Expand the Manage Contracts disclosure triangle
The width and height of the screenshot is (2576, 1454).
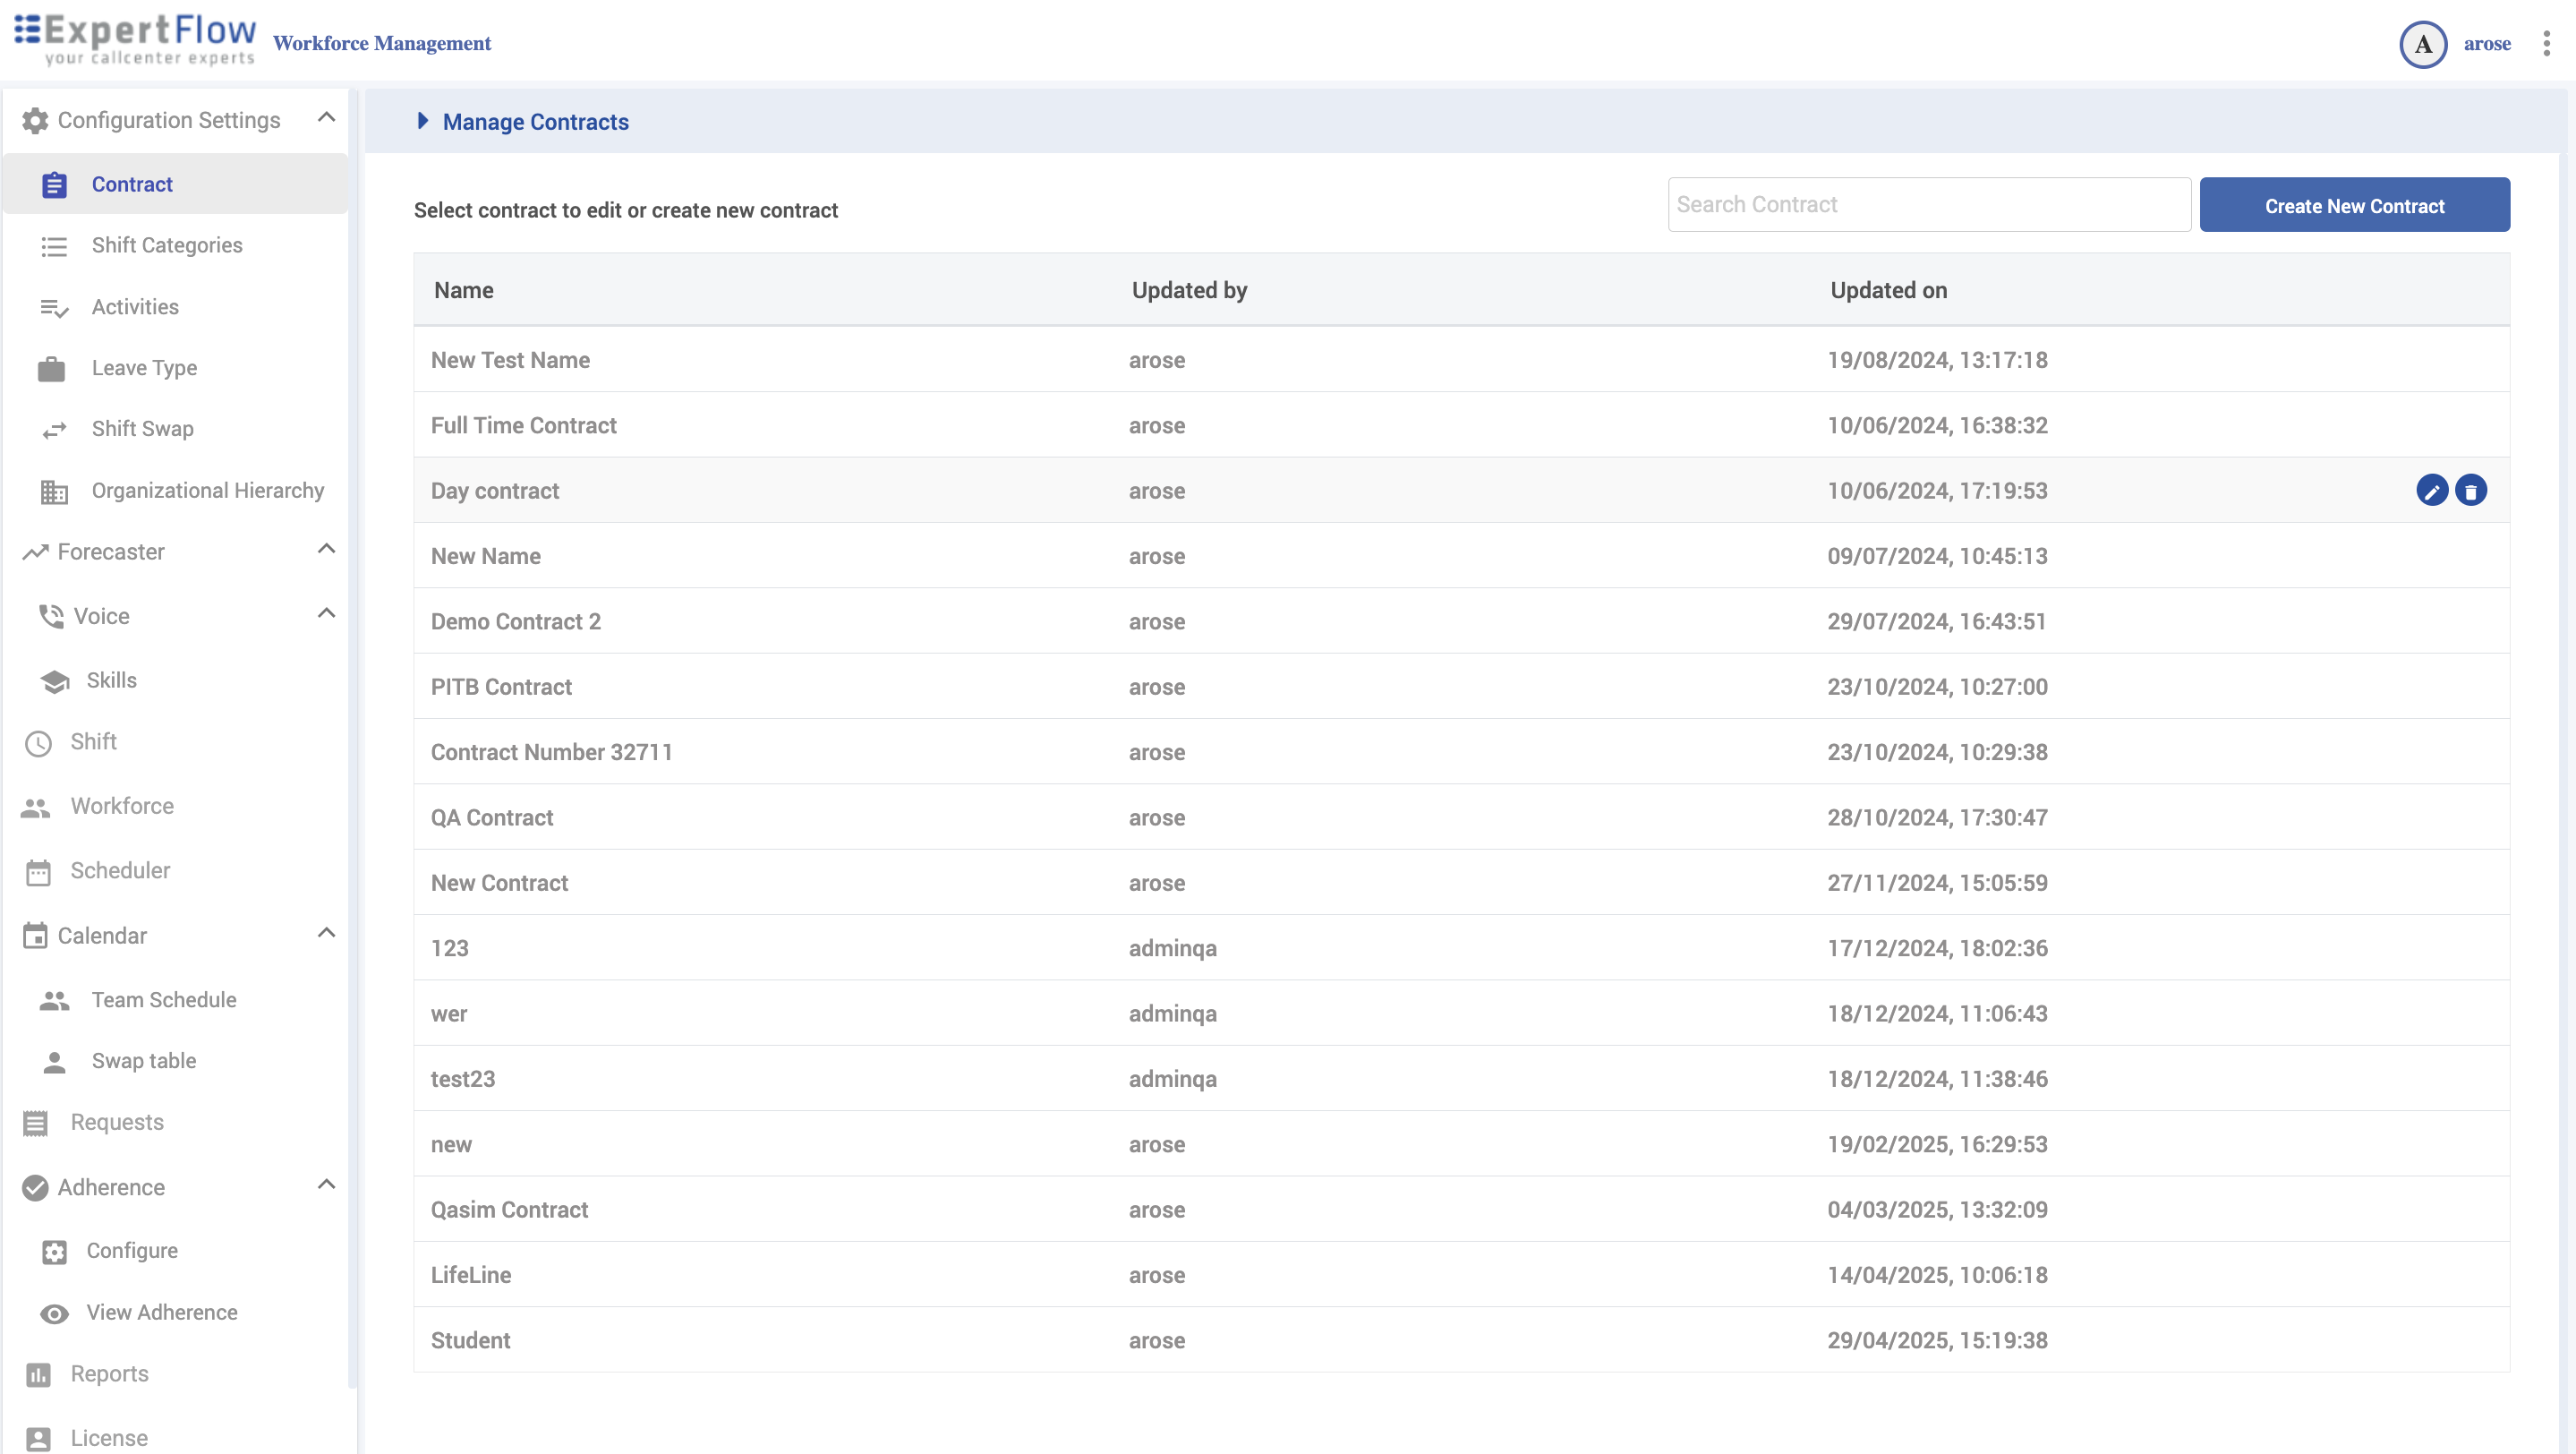click(422, 121)
